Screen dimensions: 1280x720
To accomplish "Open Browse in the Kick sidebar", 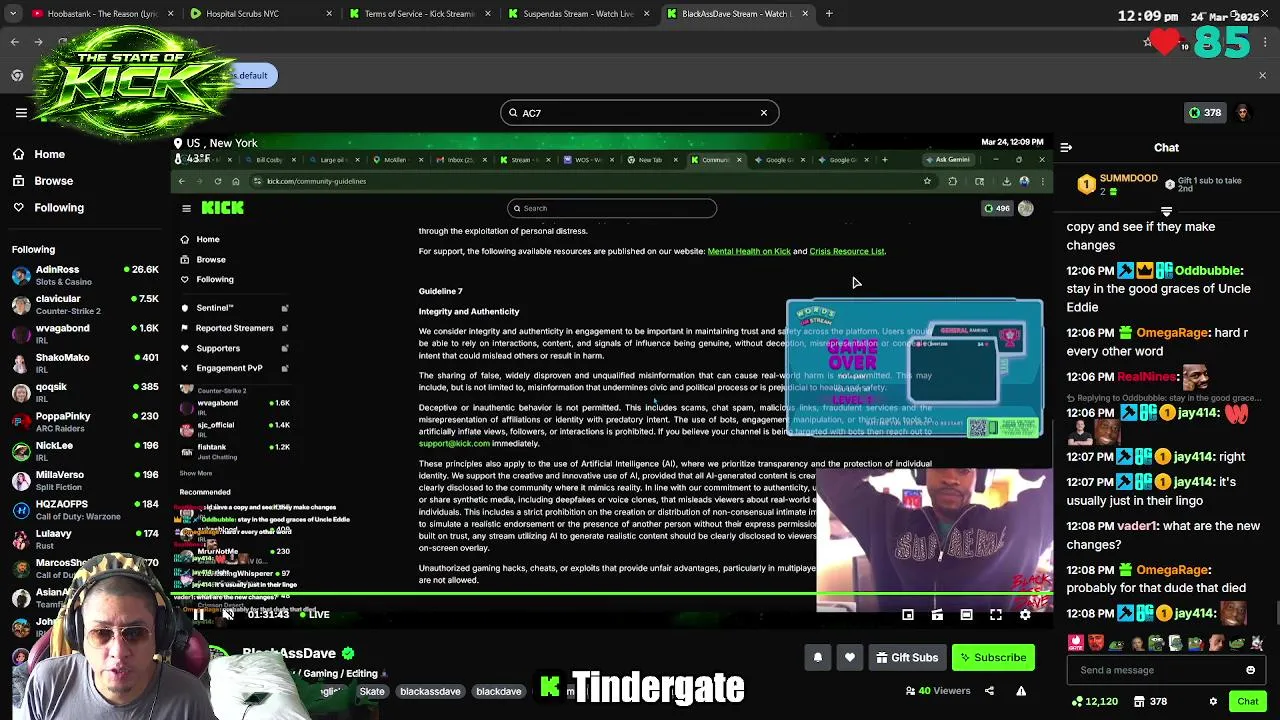I will [53, 181].
